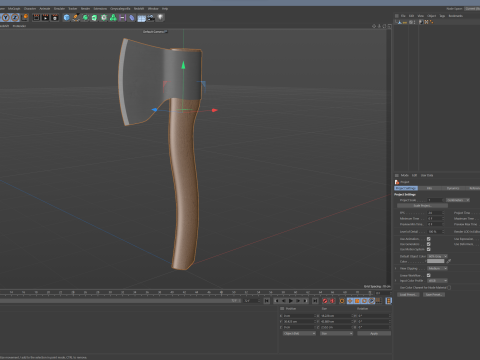Add a Light object icon

(161, 17)
